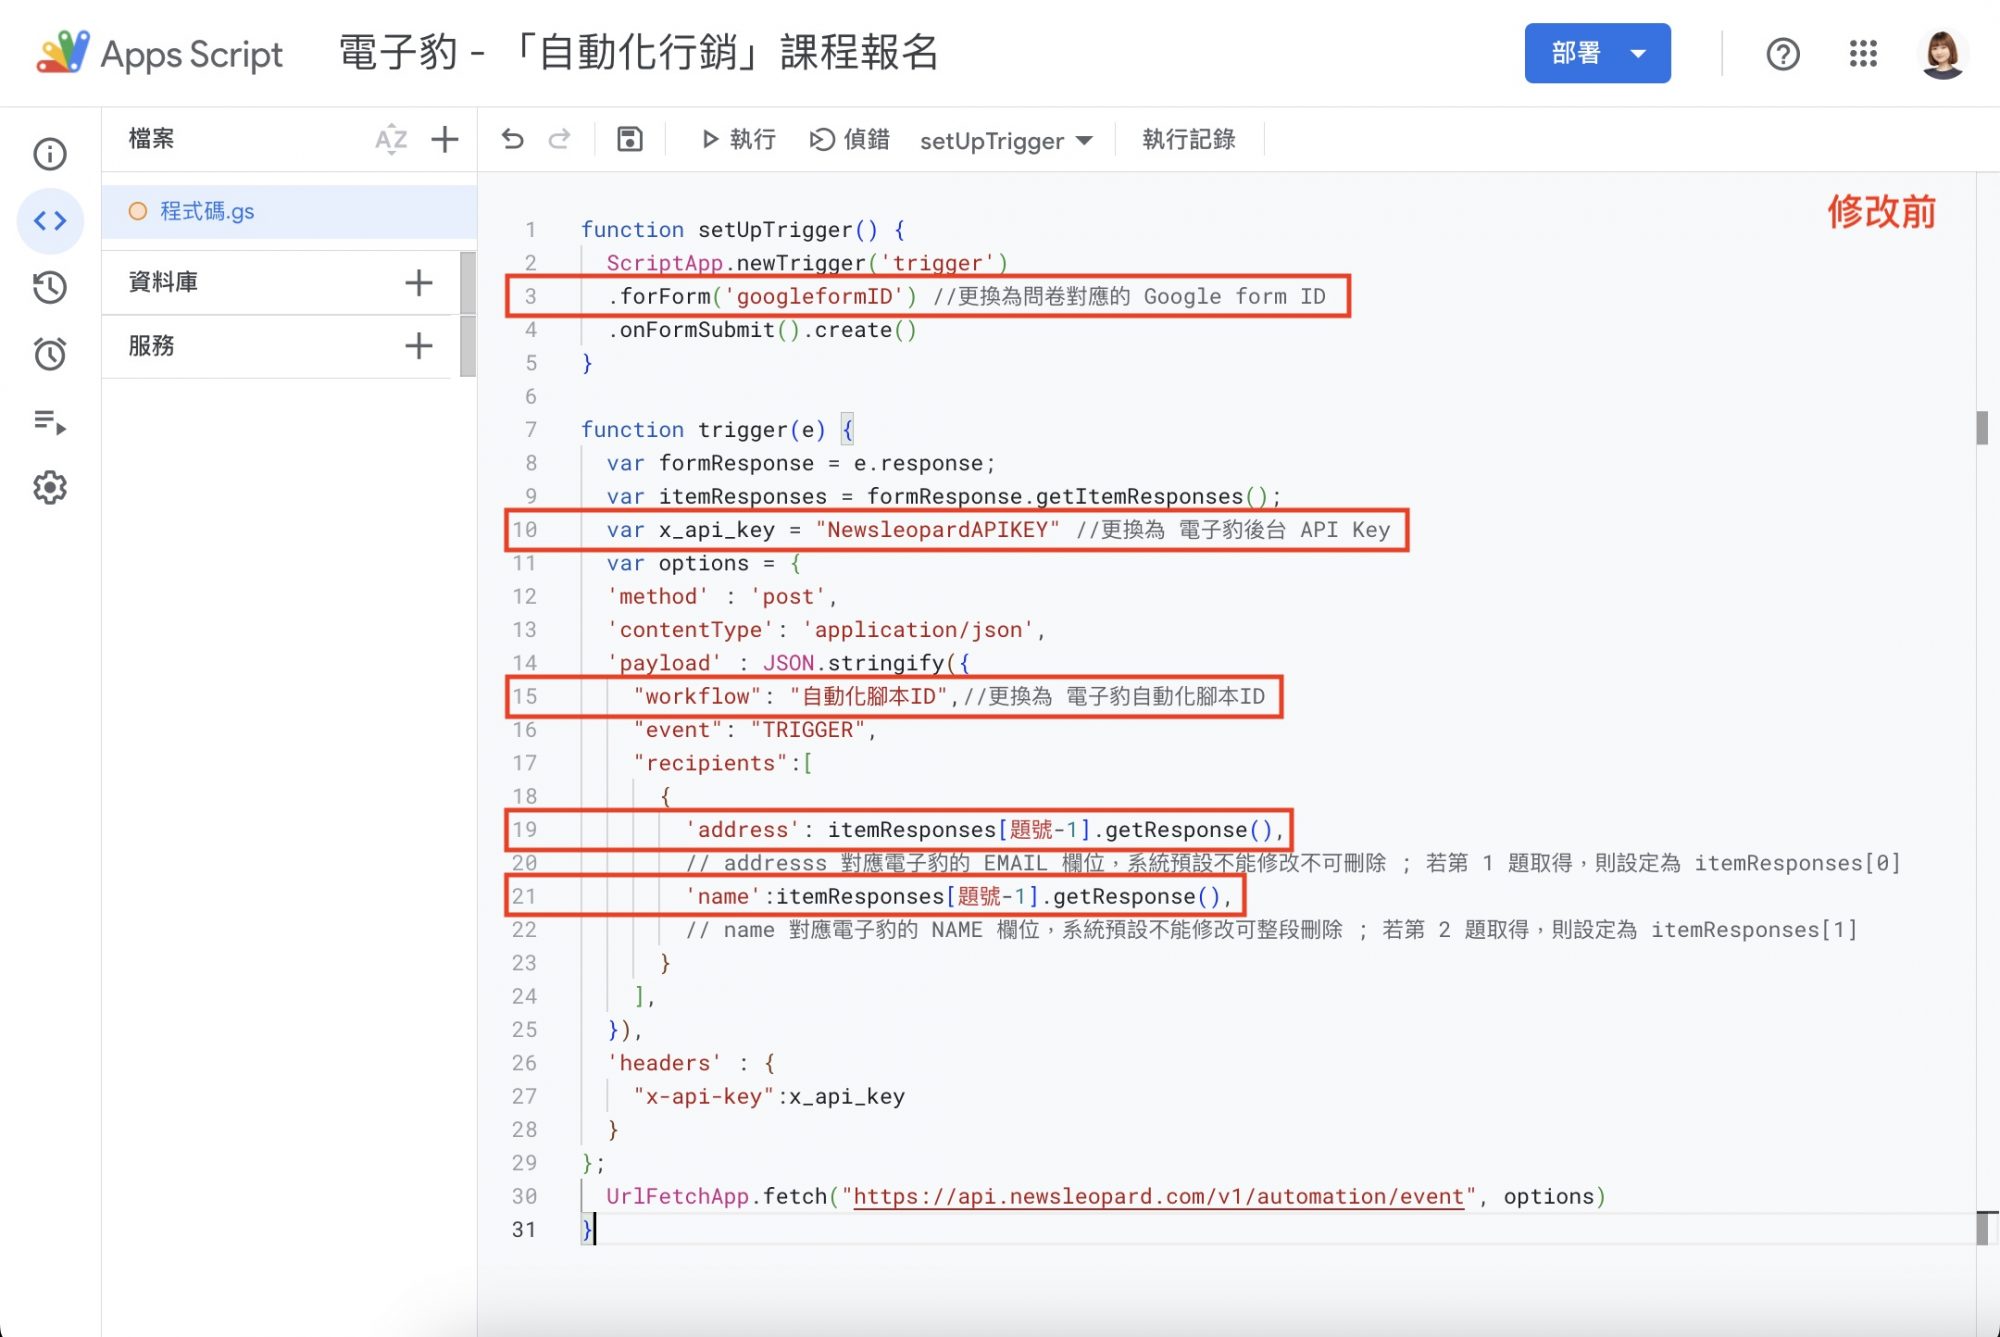2000x1337 pixels.
Task: Open the help question mark icon
Action: coord(1783,53)
